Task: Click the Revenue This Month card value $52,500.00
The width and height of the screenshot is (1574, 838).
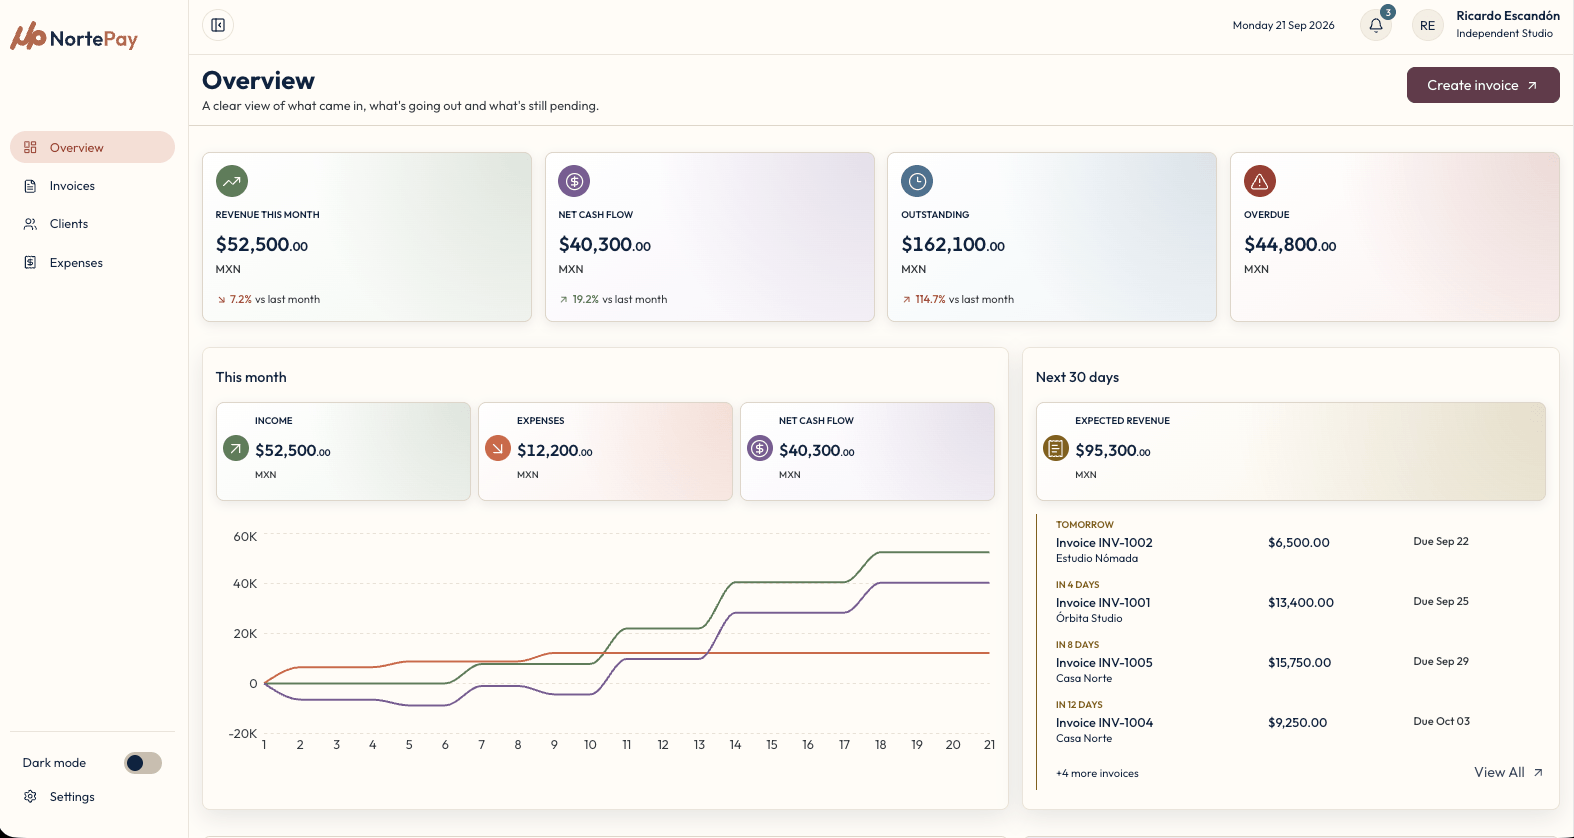Action: tap(262, 245)
